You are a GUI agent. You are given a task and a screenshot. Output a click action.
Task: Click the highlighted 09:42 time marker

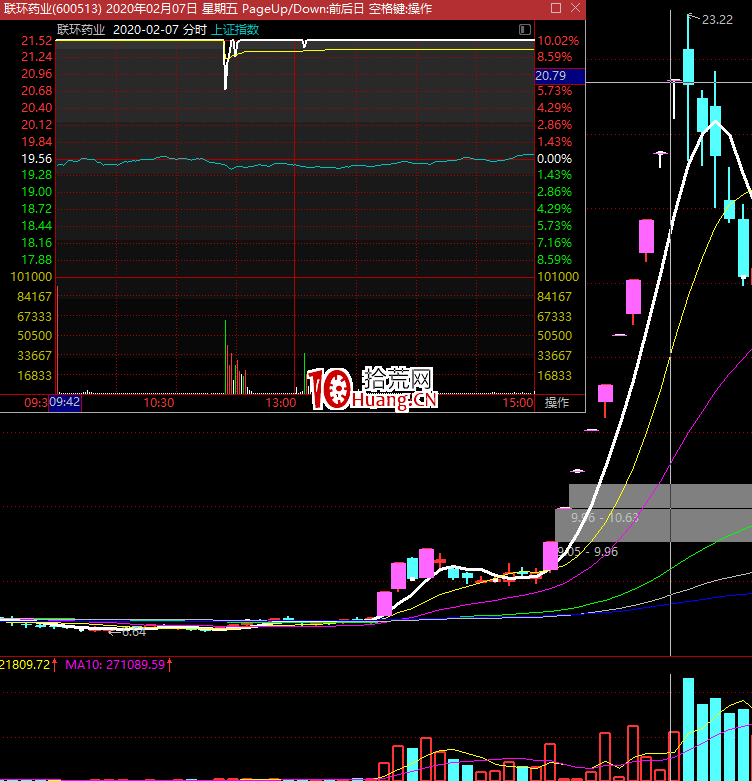(x=66, y=403)
